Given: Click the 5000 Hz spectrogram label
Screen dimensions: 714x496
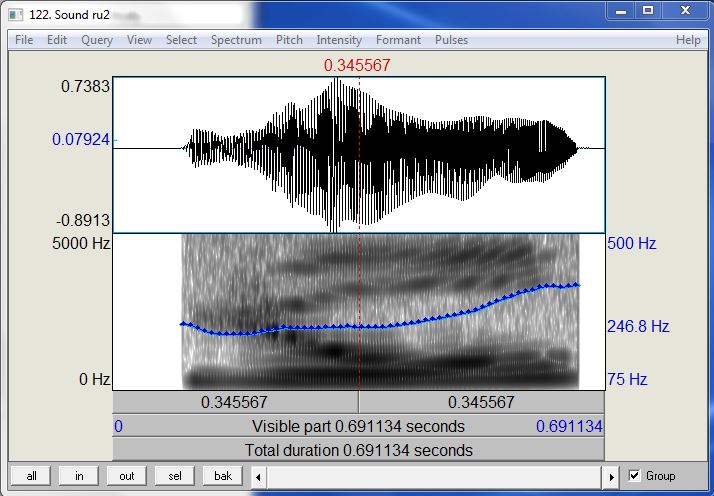Looking at the screenshot, I should pyautogui.click(x=81, y=243).
